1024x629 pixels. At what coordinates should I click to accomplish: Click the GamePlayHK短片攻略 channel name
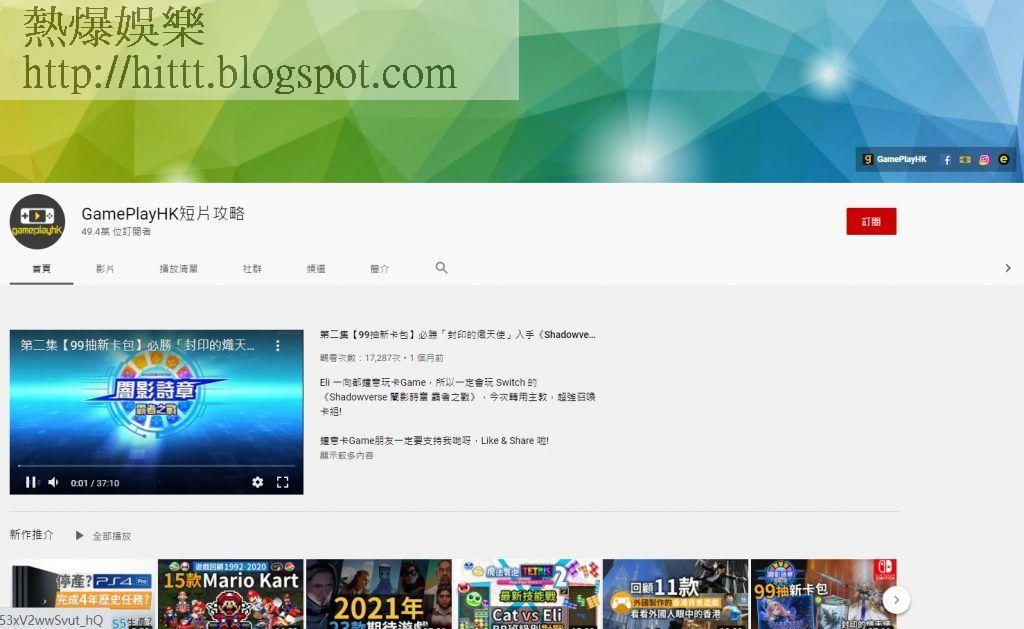[163, 214]
